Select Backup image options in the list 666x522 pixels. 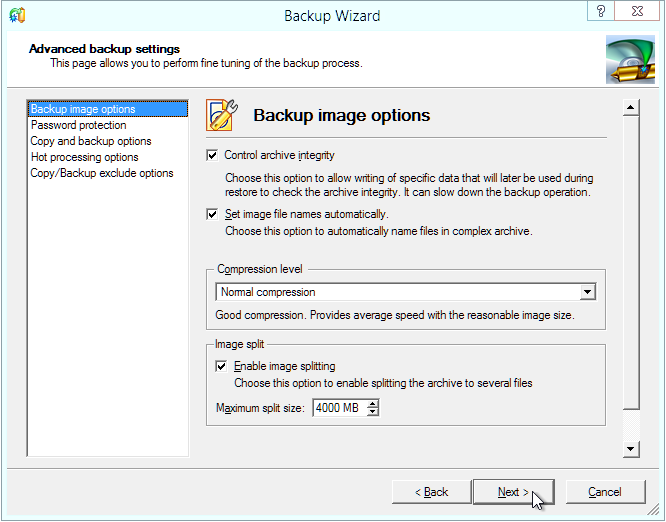pyautogui.click(x=107, y=109)
